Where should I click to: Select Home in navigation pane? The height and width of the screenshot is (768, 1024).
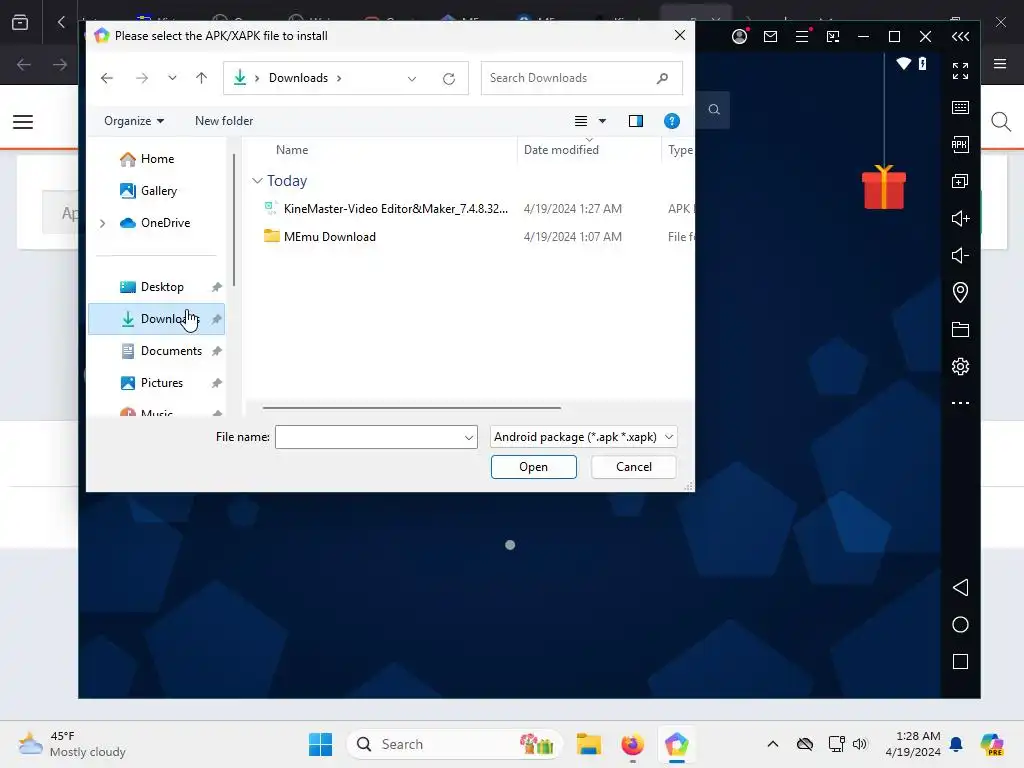point(157,159)
